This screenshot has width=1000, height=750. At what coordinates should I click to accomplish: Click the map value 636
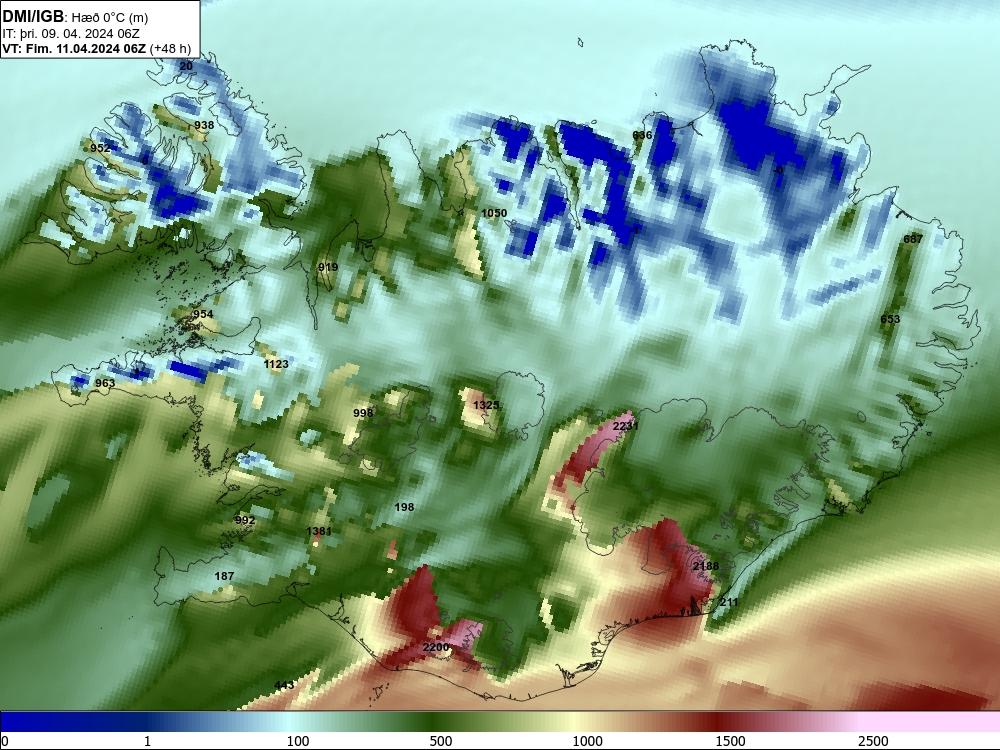pyautogui.click(x=642, y=135)
